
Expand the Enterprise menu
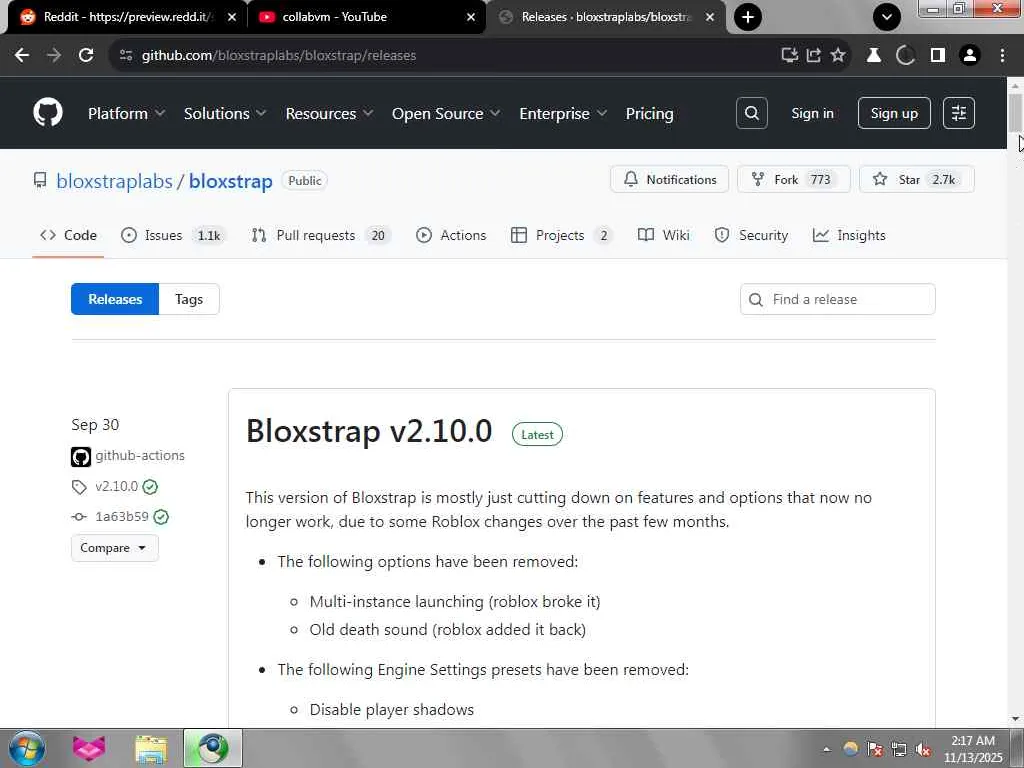click(563, 114)
